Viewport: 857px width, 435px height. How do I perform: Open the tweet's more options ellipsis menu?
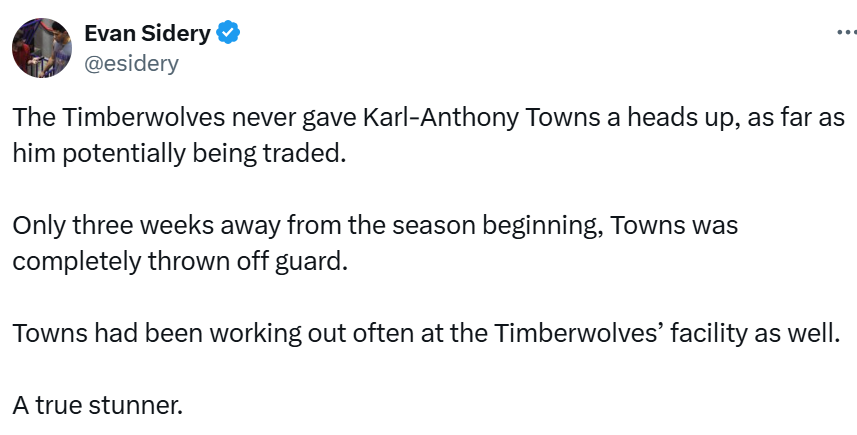pyautogui.click(x=847, y=33)
